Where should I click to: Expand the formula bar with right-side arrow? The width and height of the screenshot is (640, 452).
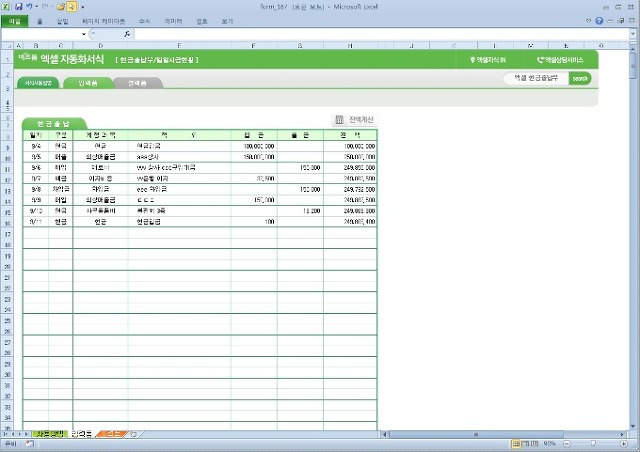click(x=633, y=34)
